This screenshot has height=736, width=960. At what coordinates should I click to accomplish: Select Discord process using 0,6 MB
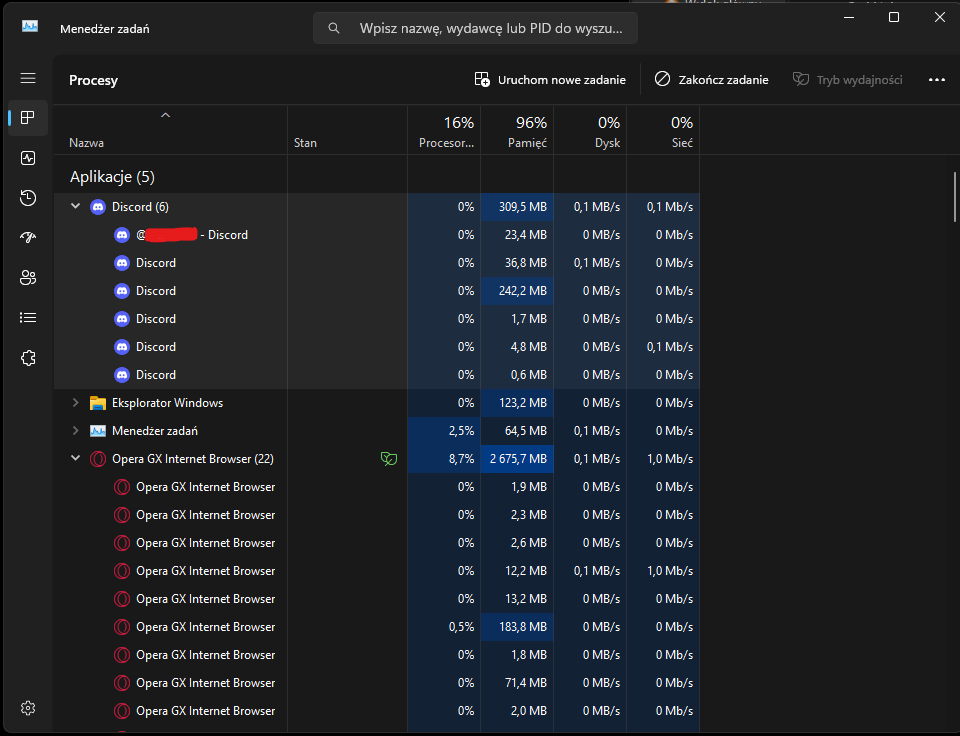pos(377,375)
